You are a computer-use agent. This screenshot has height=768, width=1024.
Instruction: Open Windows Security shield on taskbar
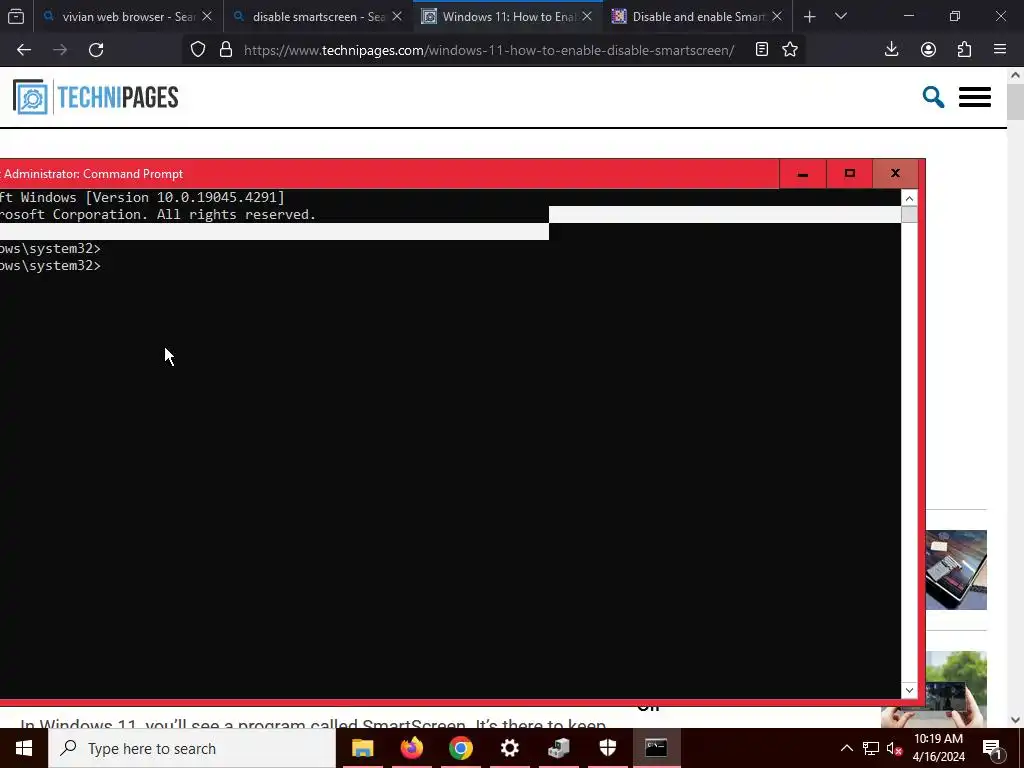[x=608, y=748]
